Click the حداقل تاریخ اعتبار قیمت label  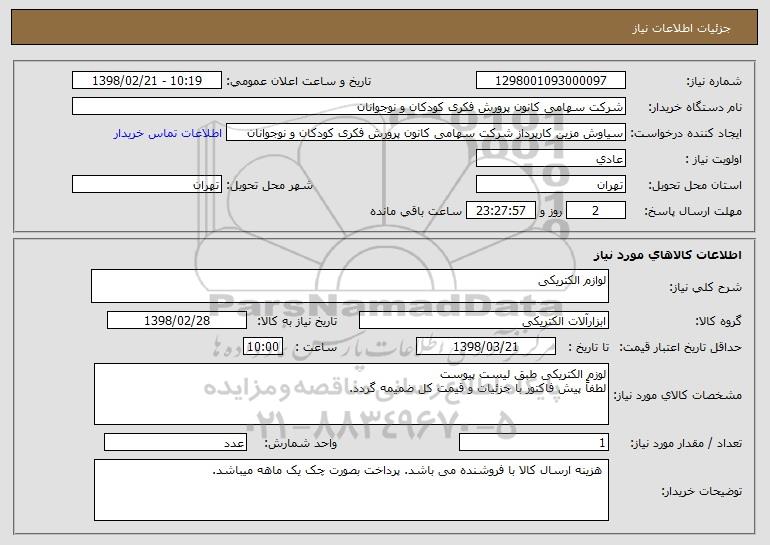[681, 347]
